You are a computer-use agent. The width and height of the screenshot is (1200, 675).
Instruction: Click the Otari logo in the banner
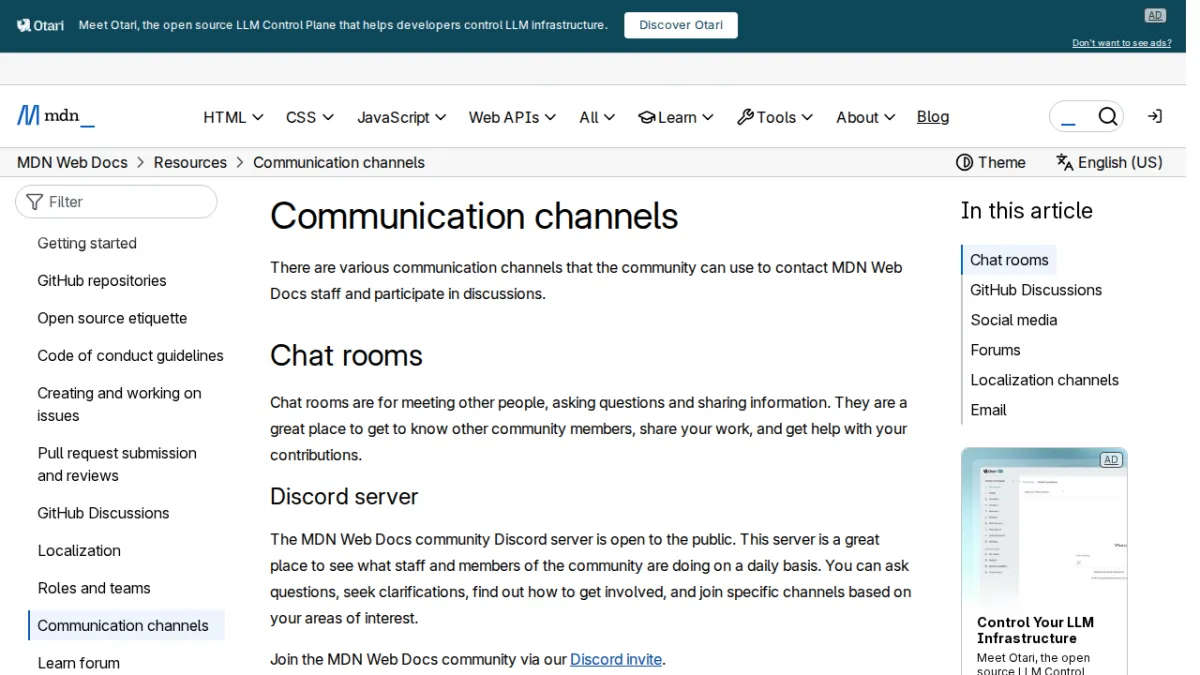40,25
